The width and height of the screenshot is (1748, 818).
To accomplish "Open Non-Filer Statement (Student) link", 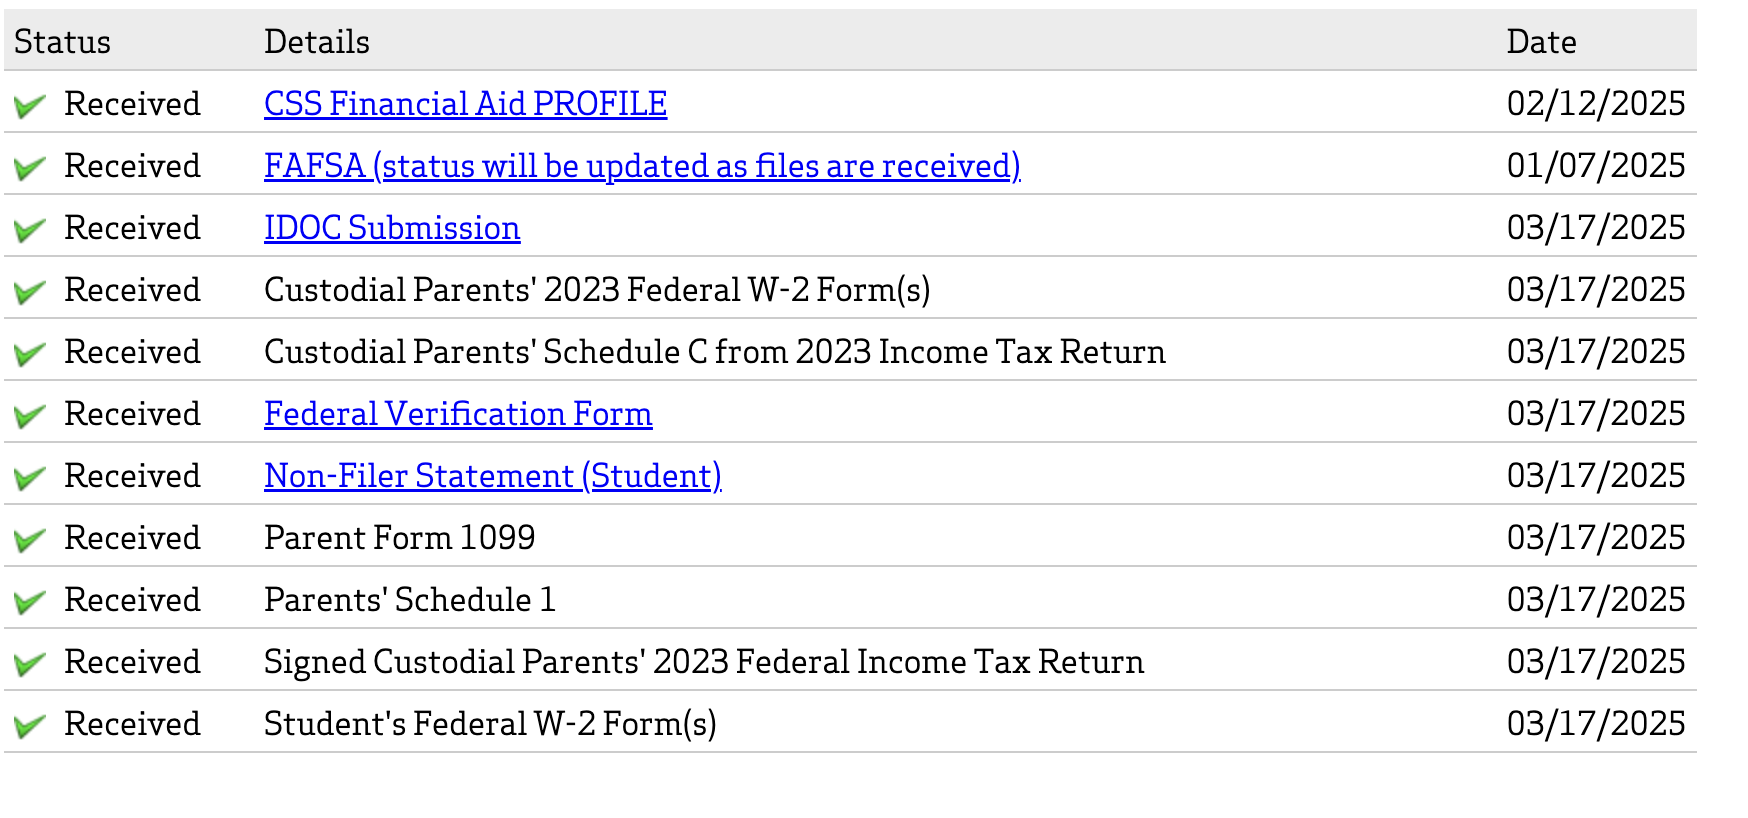I will 492,476.
